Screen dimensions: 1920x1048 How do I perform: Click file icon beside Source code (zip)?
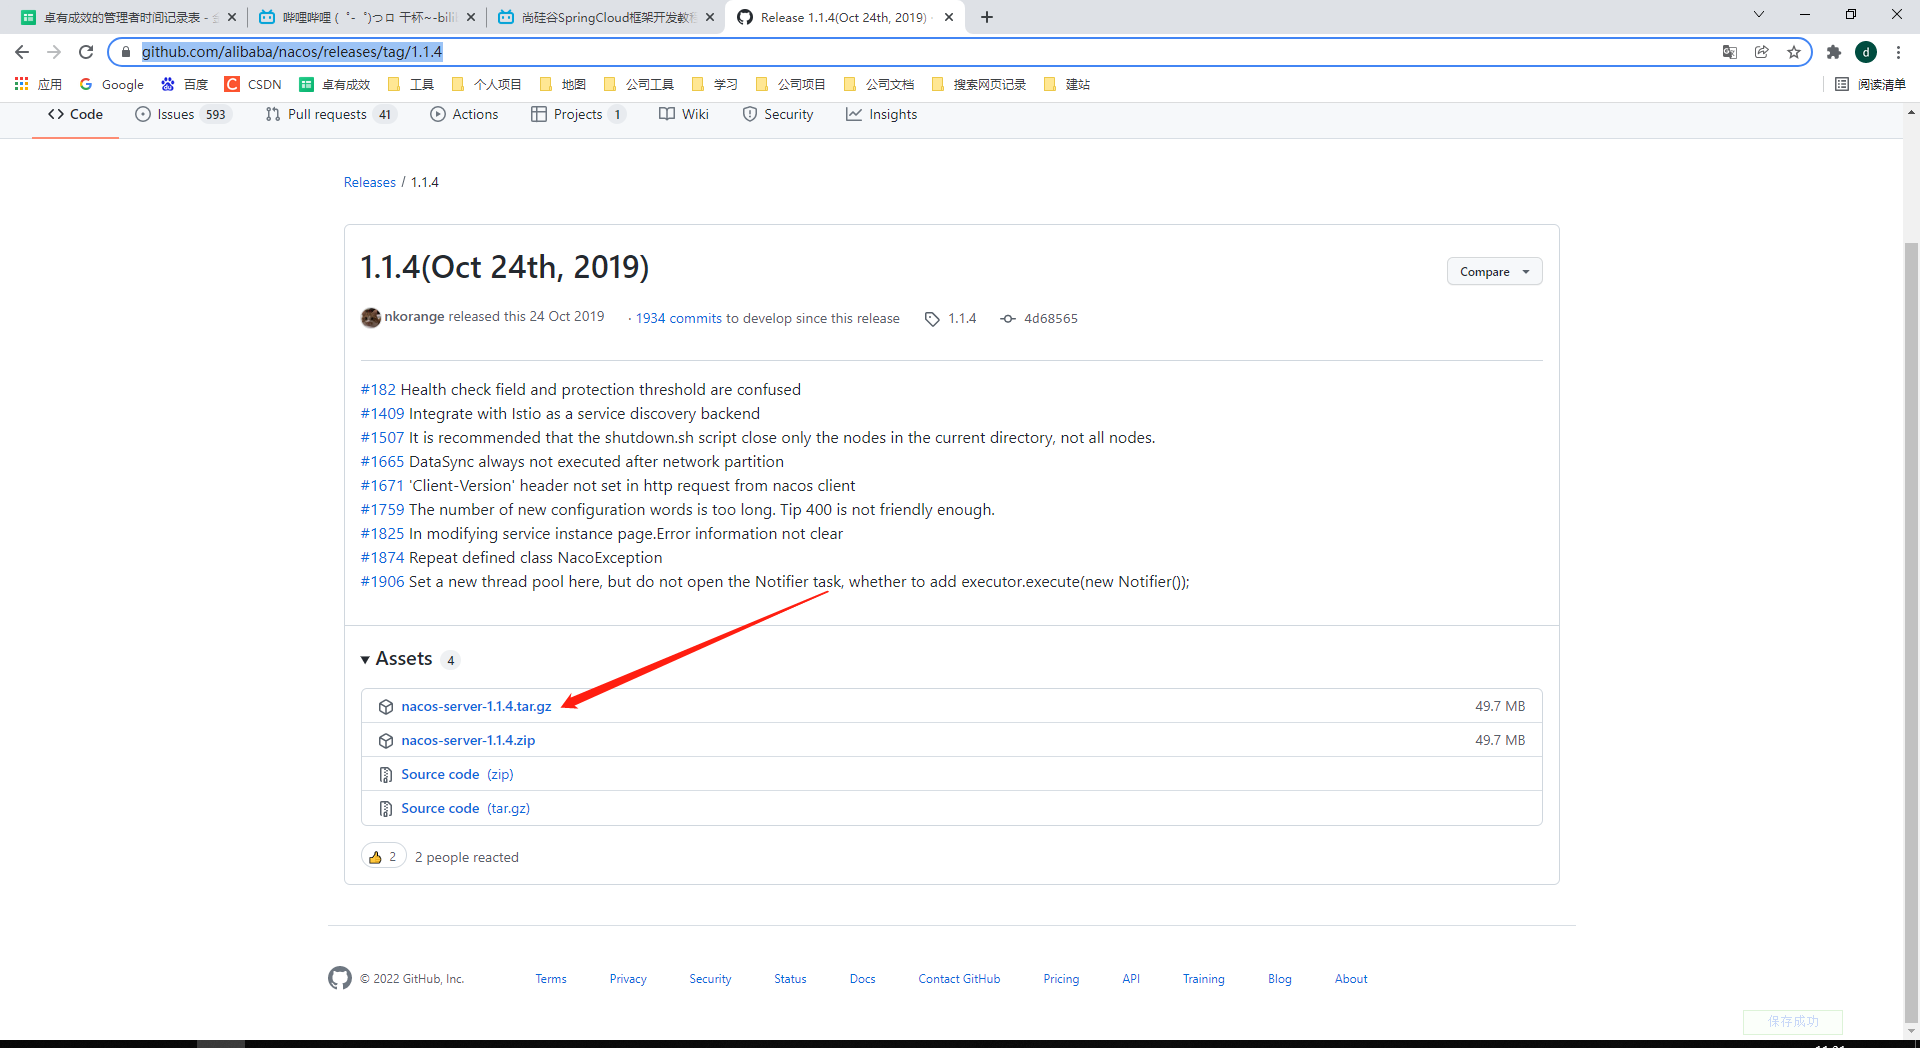pyautogui.click(x=386, y=775)
